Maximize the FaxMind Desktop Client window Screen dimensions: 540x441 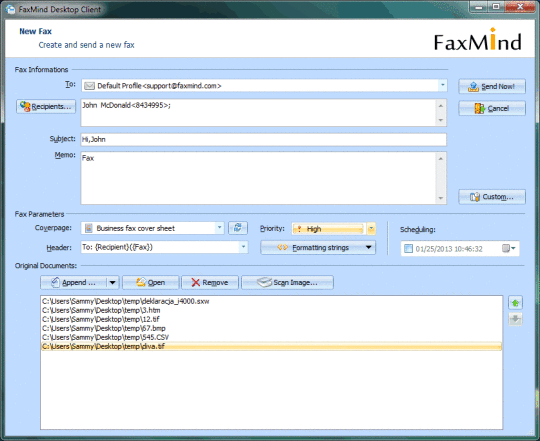[496, 7]
